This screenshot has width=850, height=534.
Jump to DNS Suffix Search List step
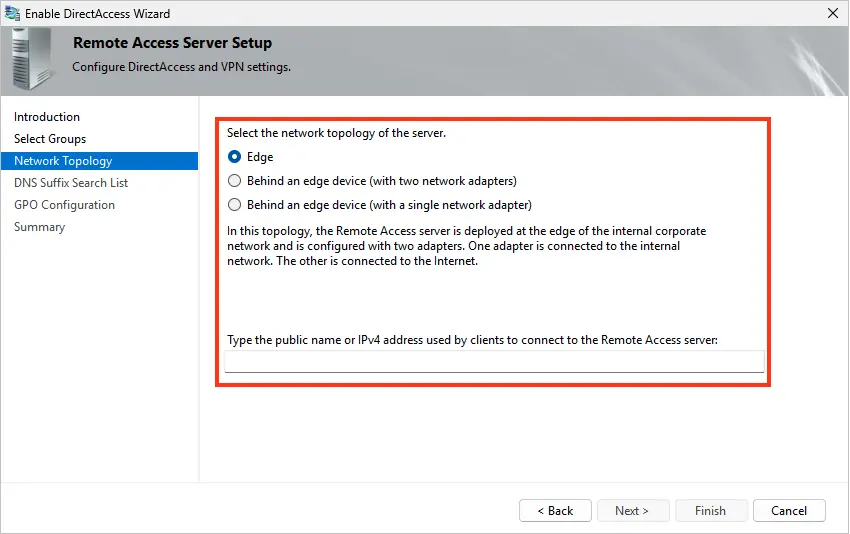pyautogui.click(x=71, y=183)
